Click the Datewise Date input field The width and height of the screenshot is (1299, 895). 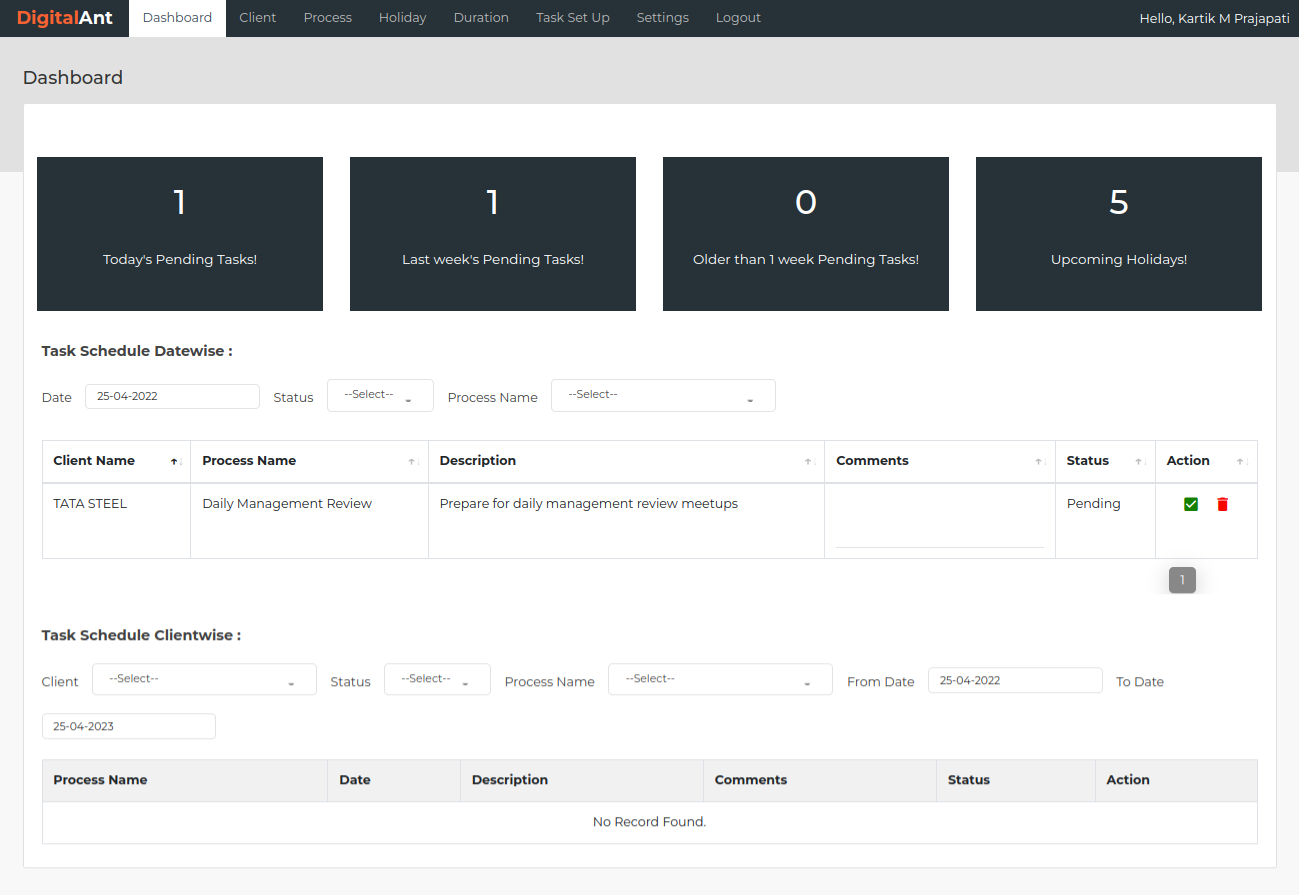tap(172, 396)
